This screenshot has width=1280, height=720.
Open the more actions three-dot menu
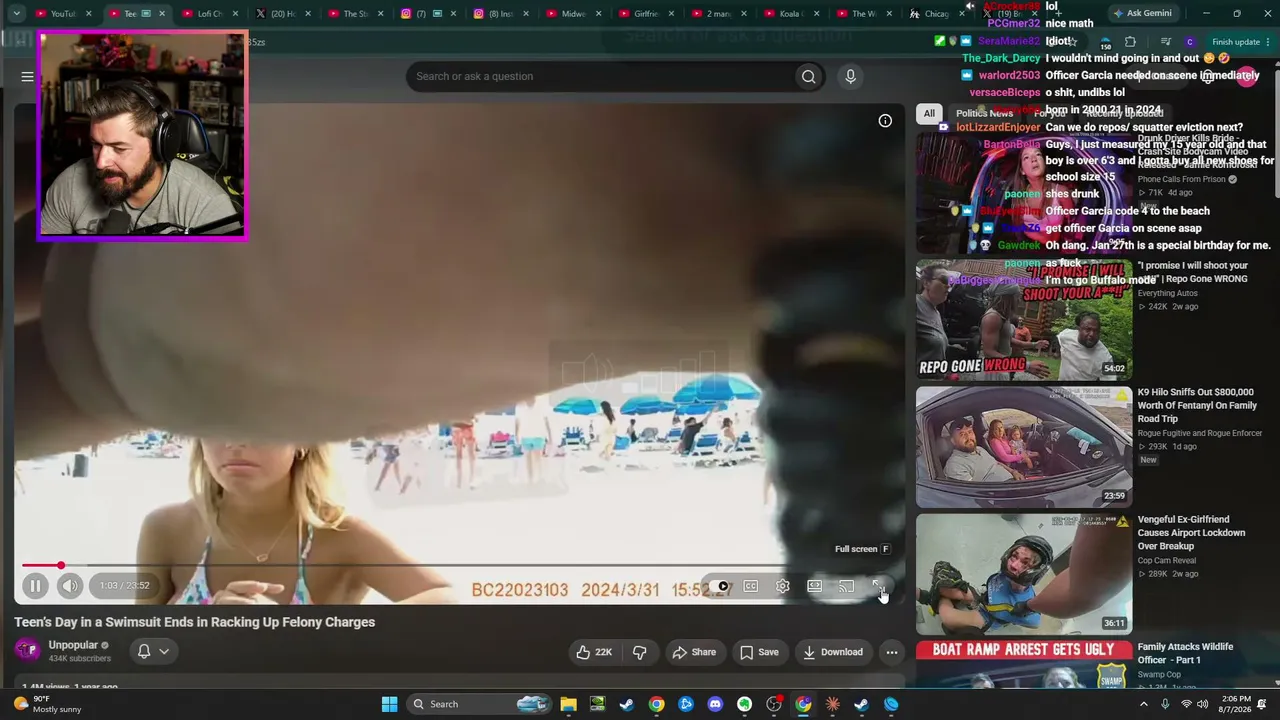tap(892, 652)
